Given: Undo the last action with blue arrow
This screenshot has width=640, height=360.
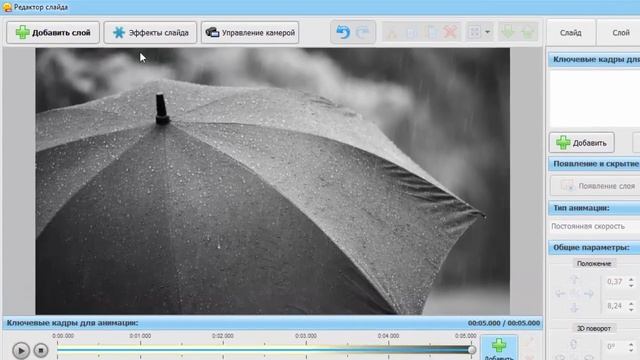Looking at the screenshot, I should pos(343,32).
